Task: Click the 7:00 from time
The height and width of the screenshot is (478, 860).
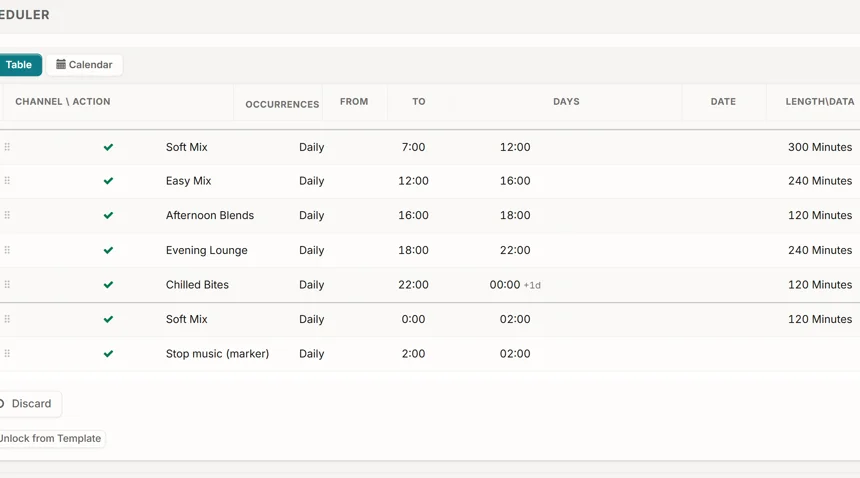Action: coord(413,147)
